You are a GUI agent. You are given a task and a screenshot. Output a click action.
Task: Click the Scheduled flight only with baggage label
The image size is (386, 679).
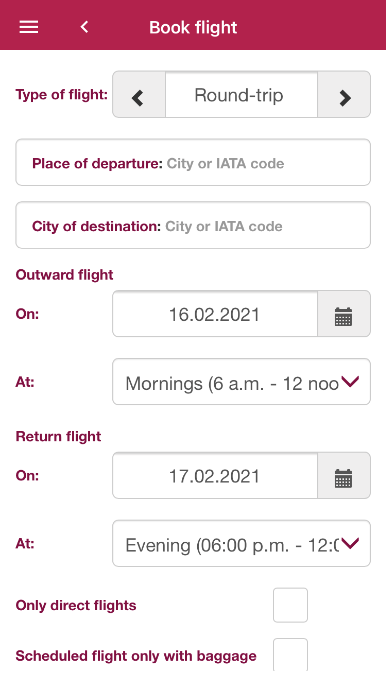tap(136, 656)
